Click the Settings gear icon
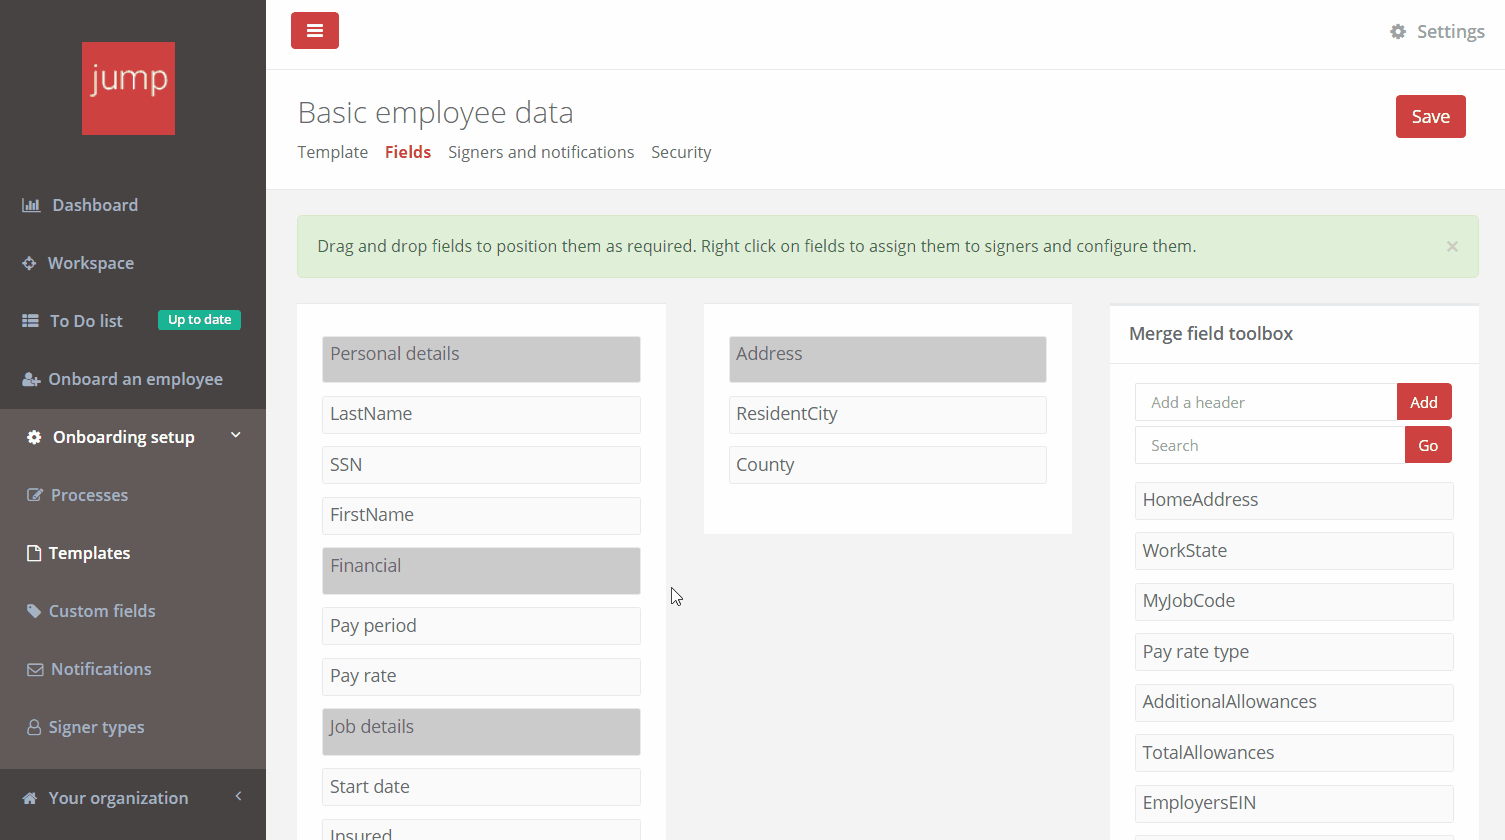 pyautogui.click(x=1398, y=32)
